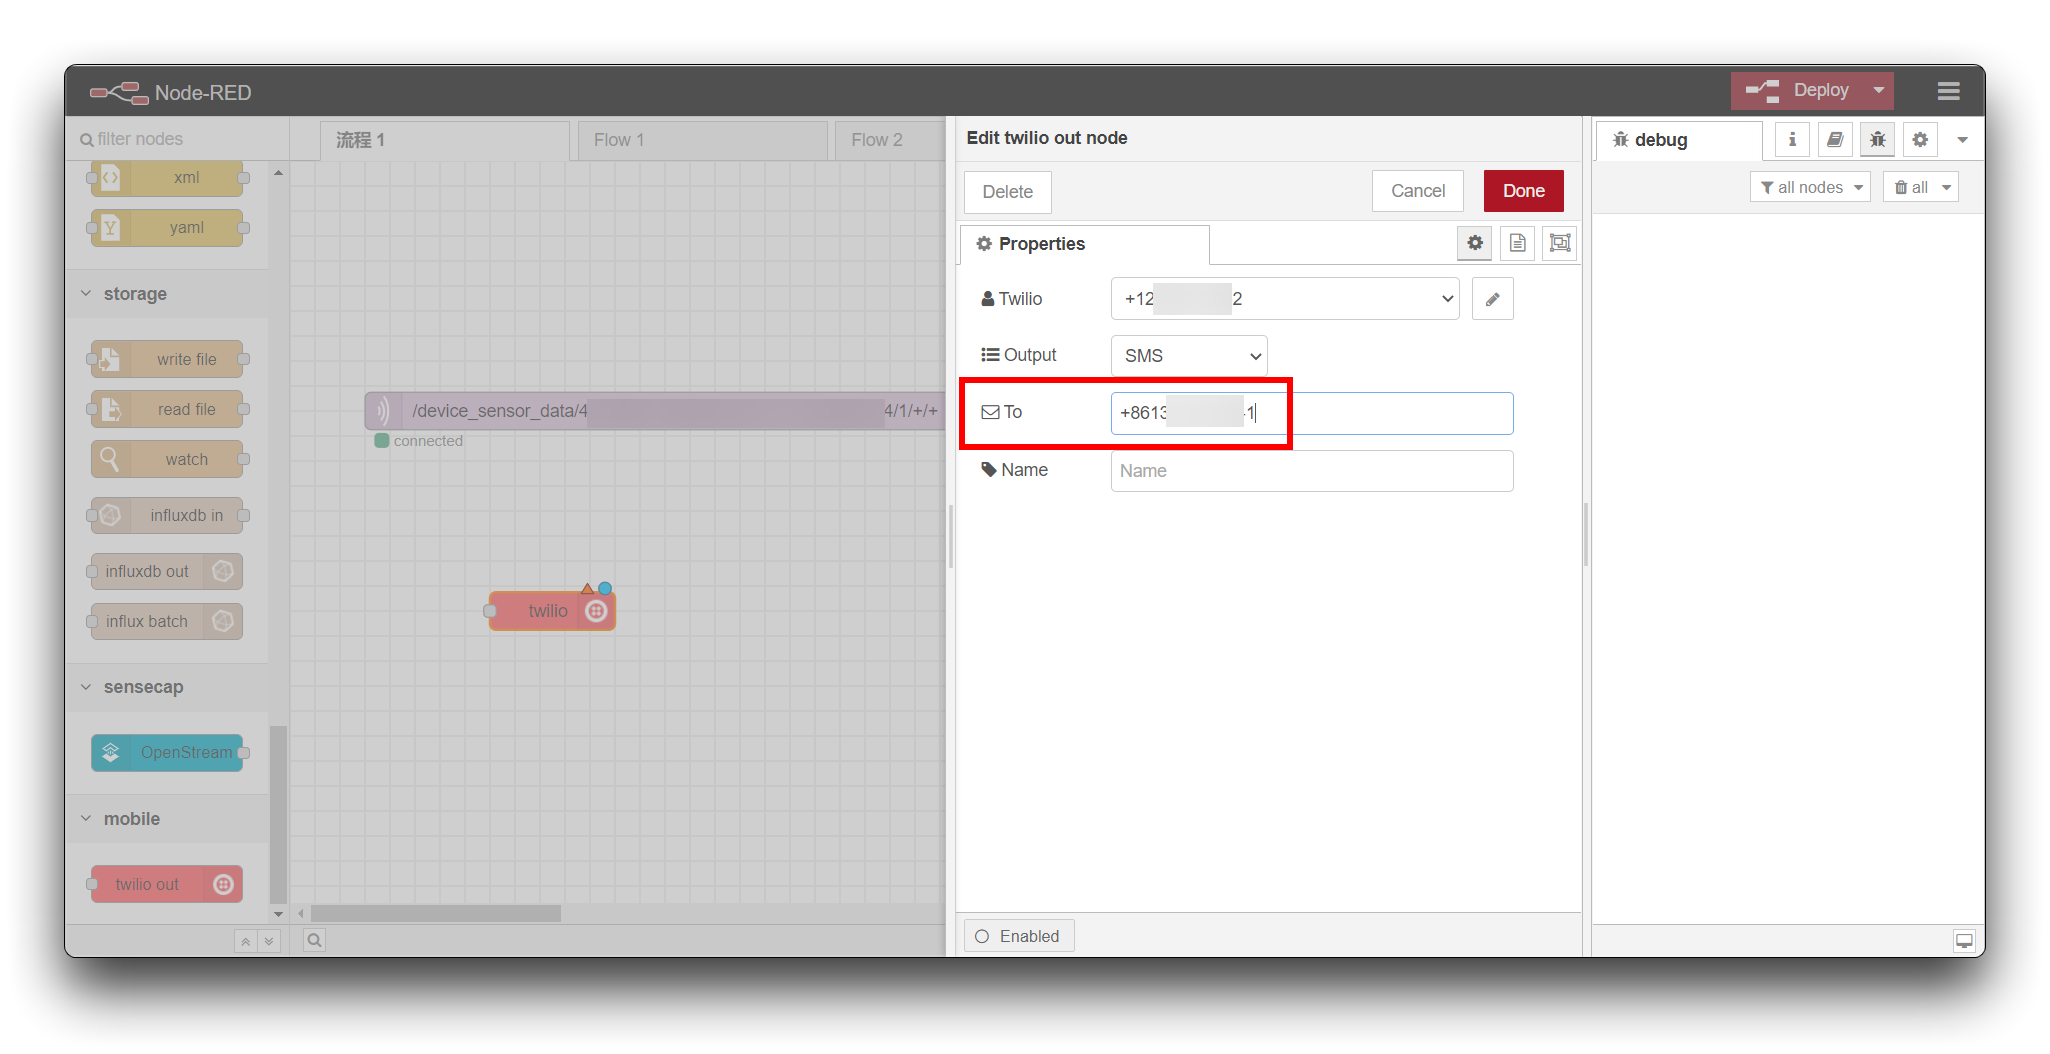Select the device_sensor_data MQTT node on canvas

(655, 411)
